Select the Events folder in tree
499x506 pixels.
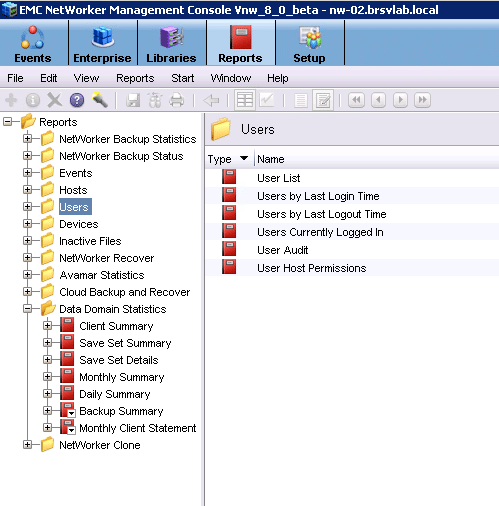click(76, 173)
